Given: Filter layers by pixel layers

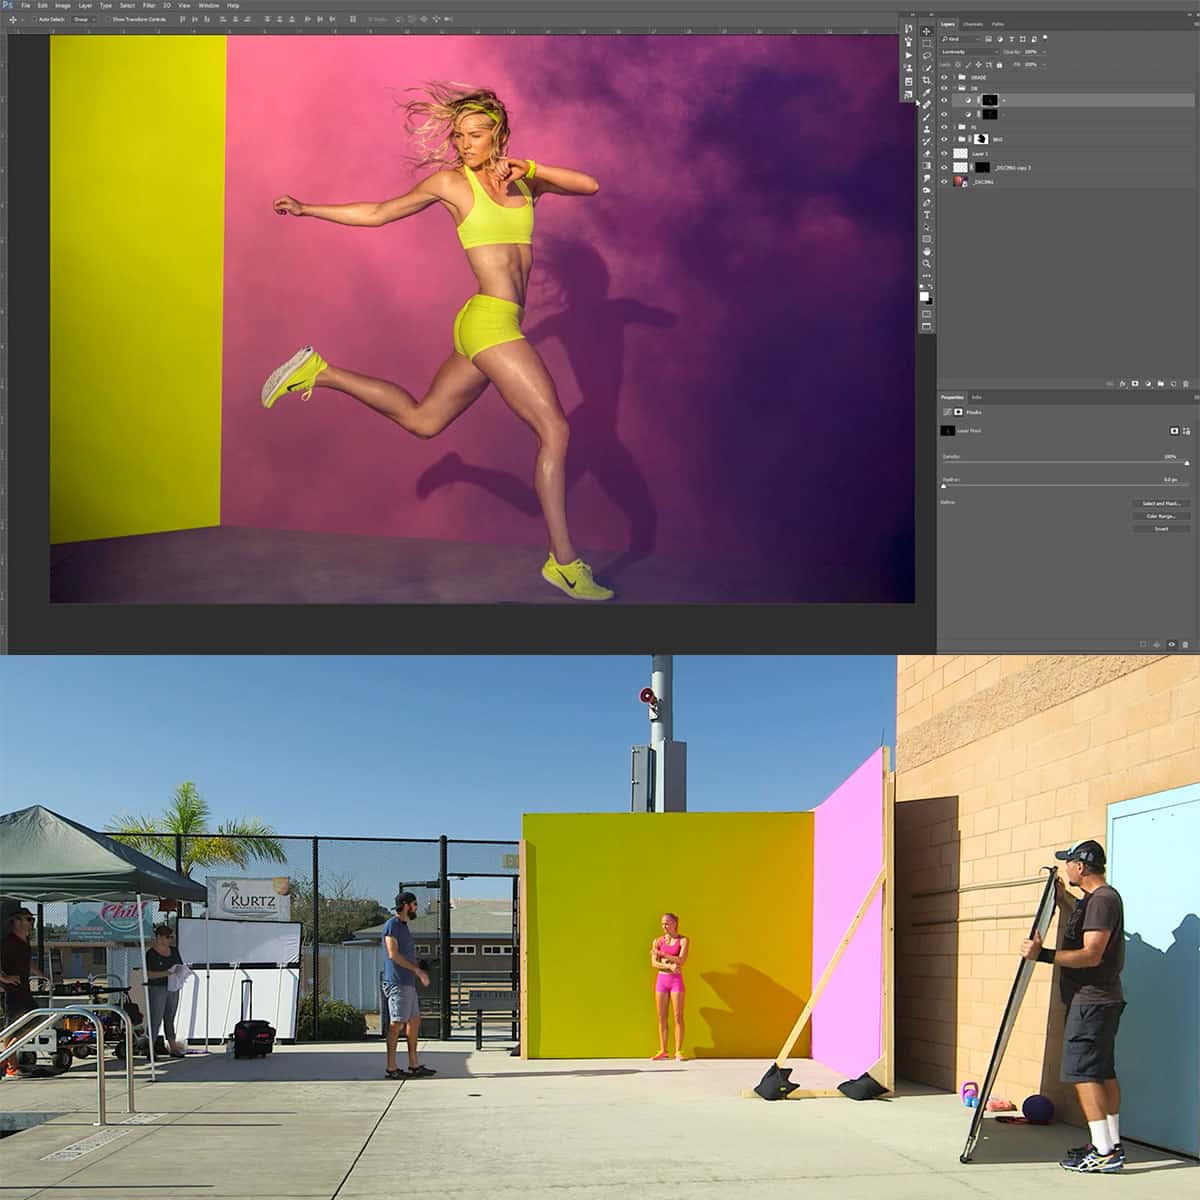Looking at the screenshot, I should [x=988, y=39].
